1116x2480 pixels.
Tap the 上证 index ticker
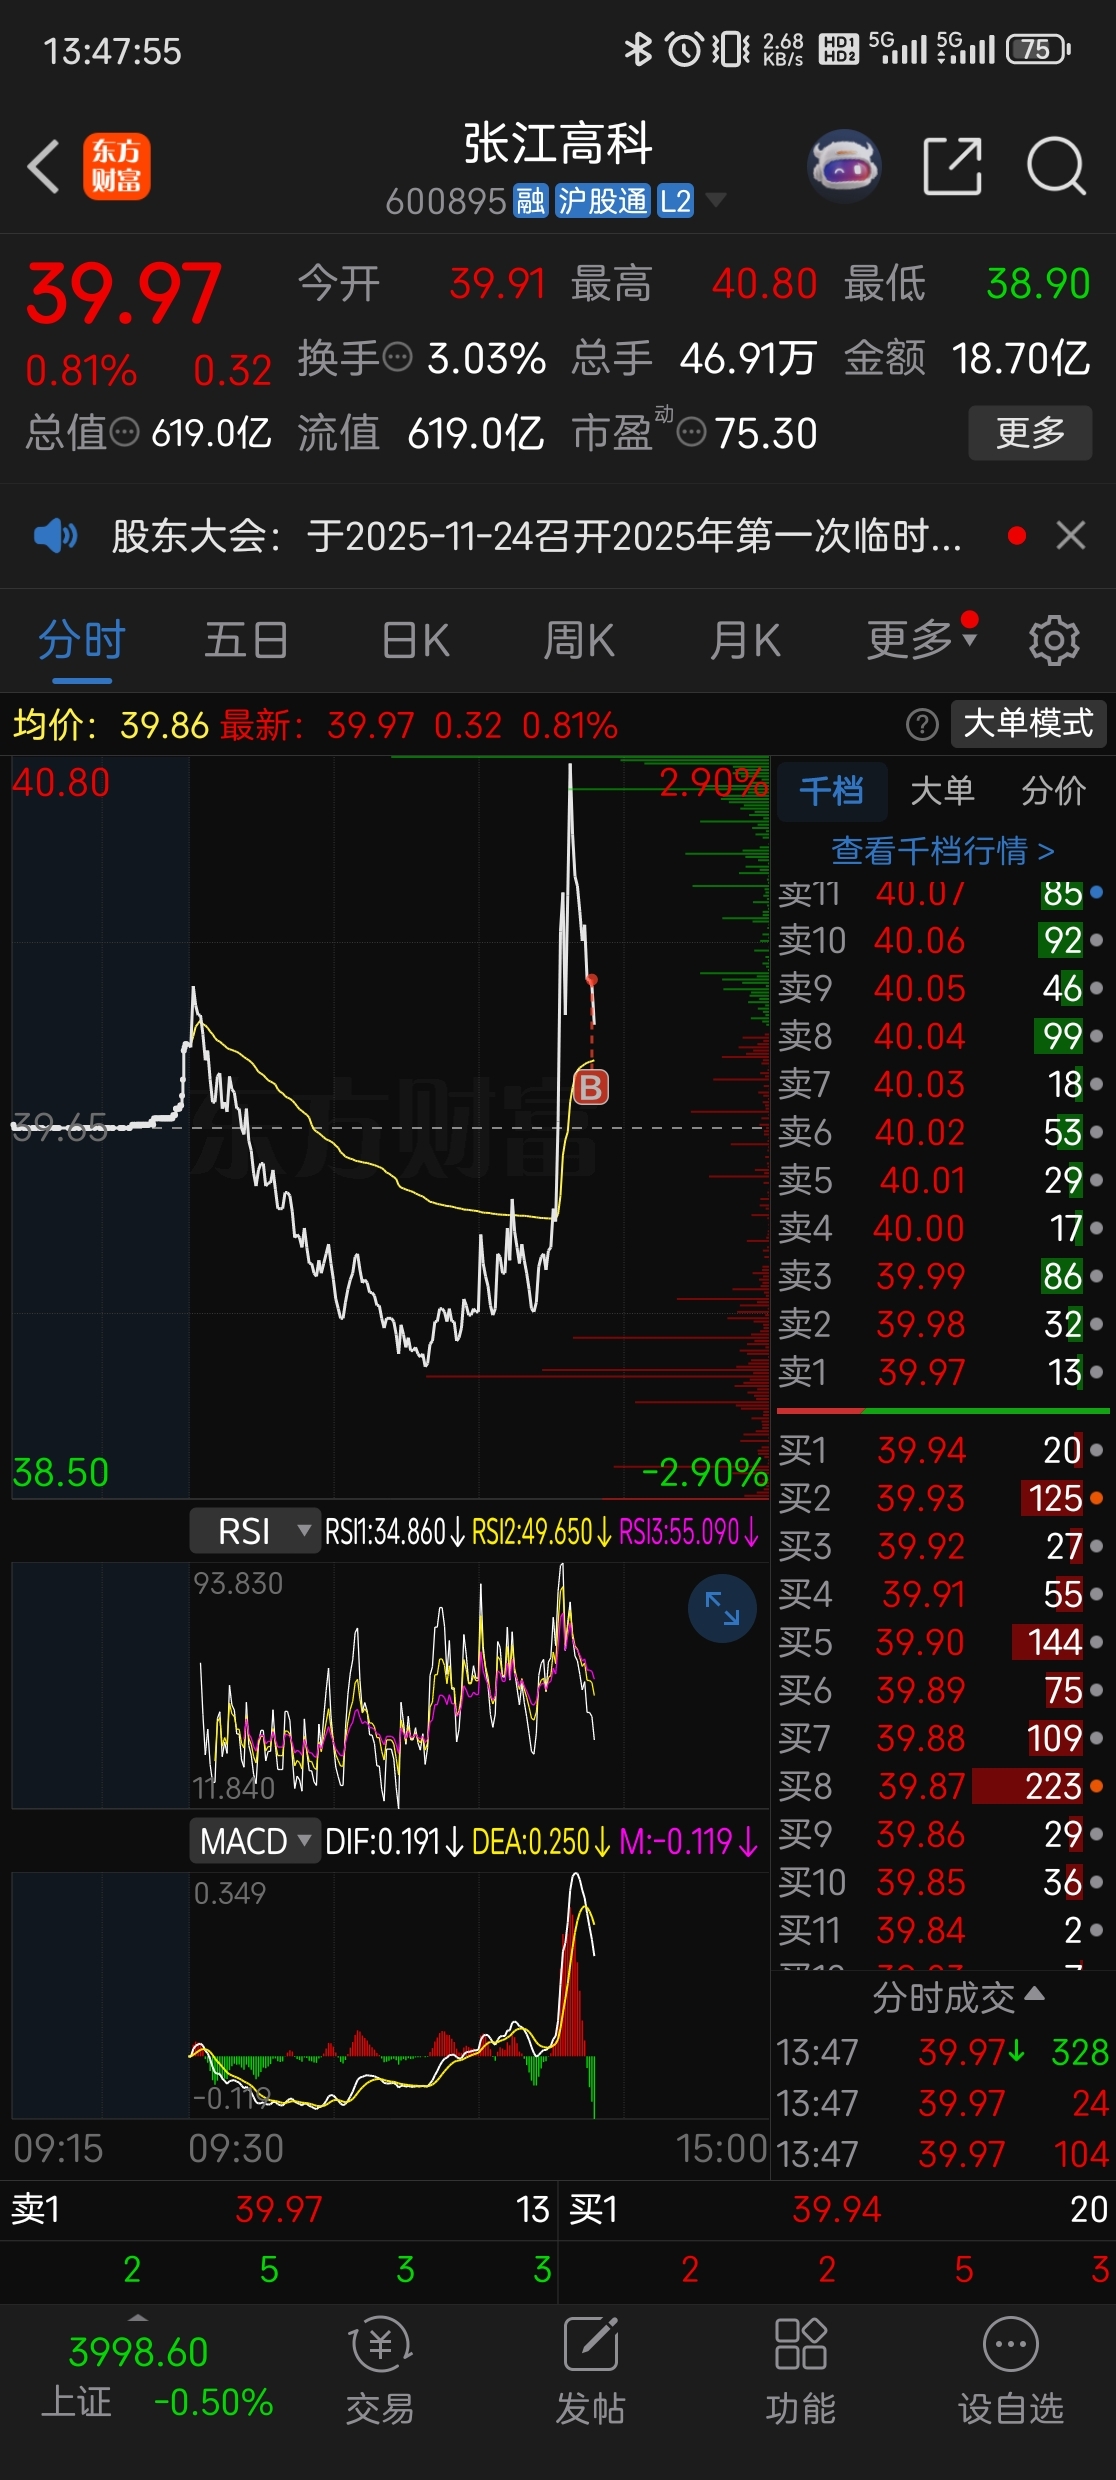click(157, 2377)
